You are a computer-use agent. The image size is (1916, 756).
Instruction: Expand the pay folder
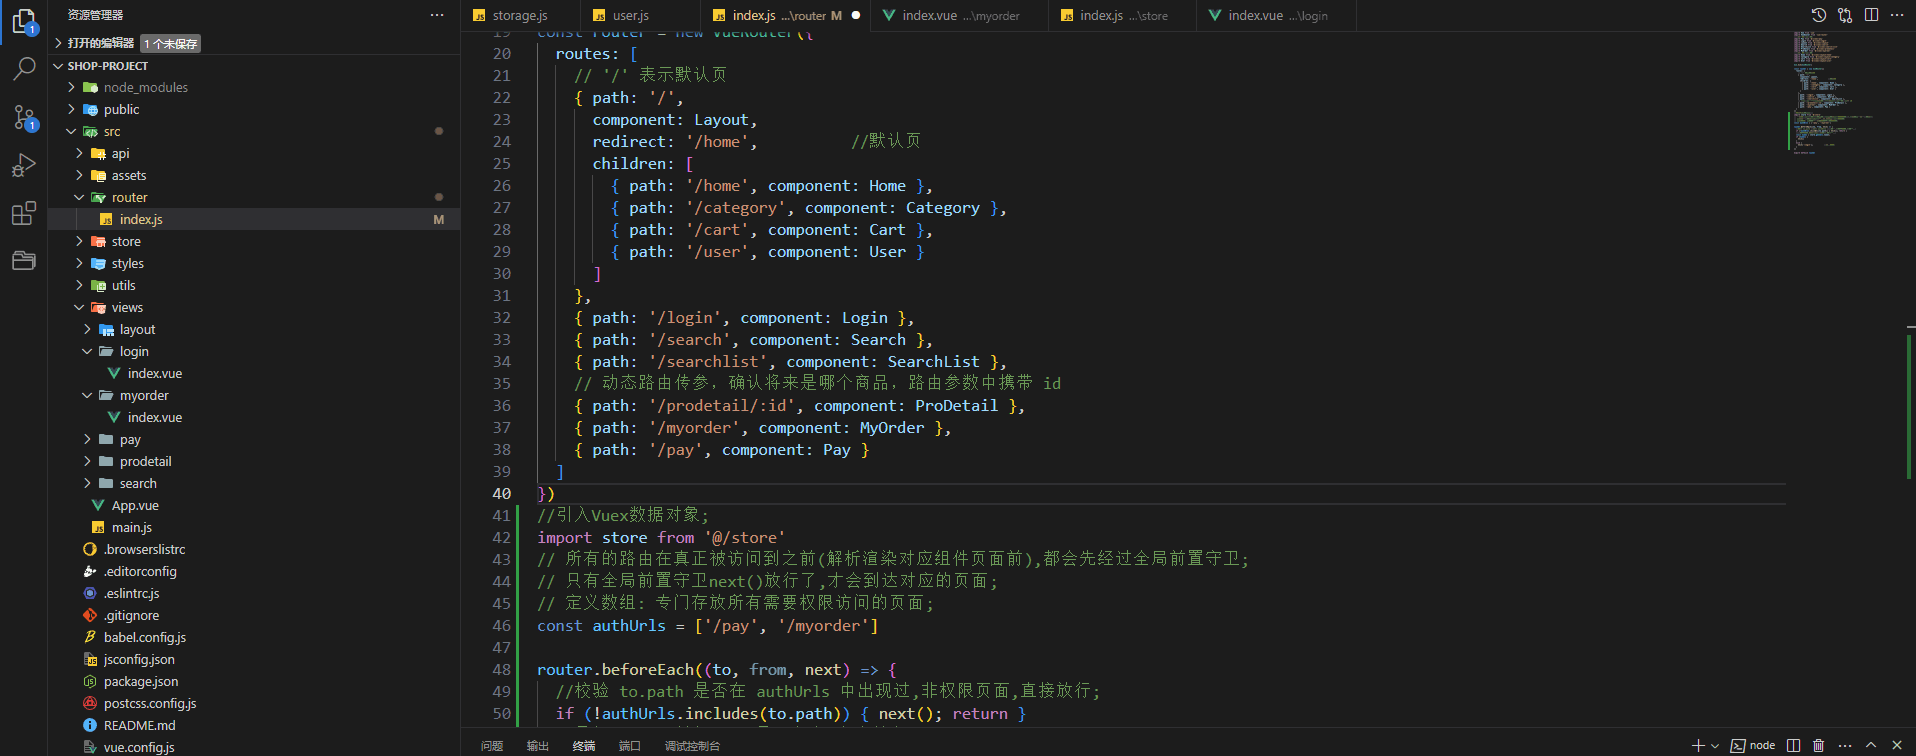87,439
